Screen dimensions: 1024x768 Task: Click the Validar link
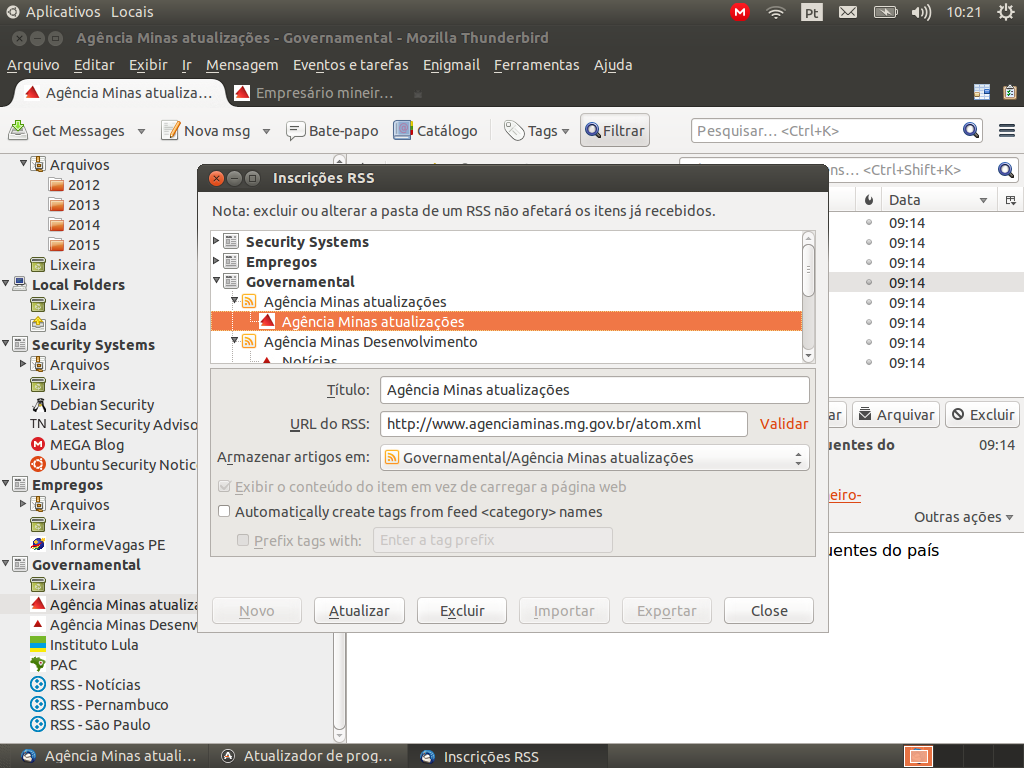pos(784,424)
